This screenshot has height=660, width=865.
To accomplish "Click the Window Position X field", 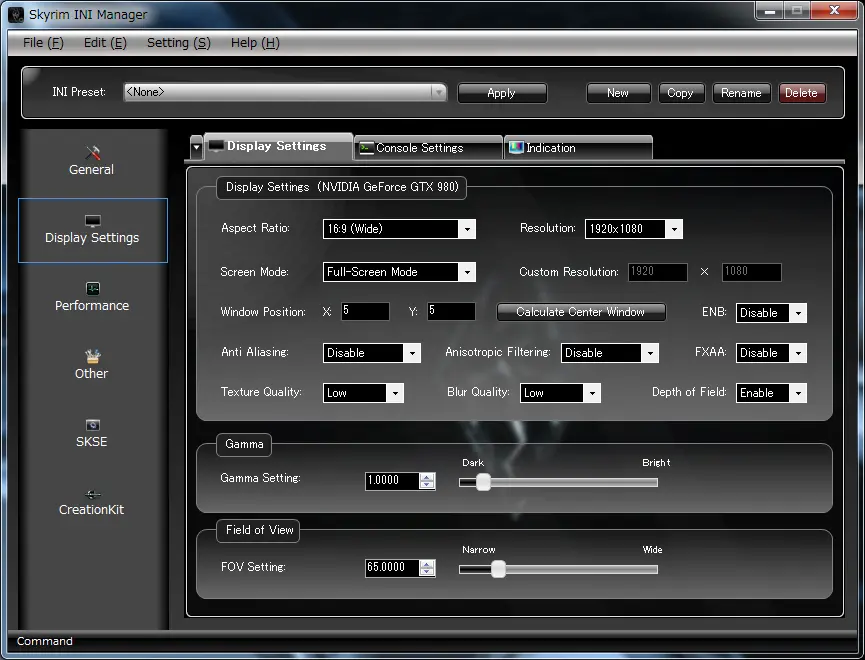I will pyautogui.click(x=365, y=311).
